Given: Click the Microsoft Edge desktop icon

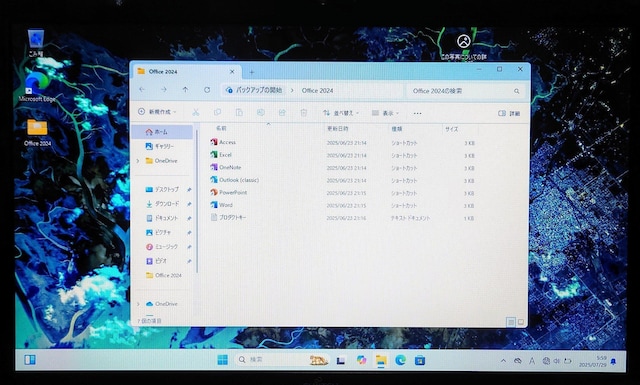Looking at the screenshot, I should pyautogui.click(x=37, y=88).
